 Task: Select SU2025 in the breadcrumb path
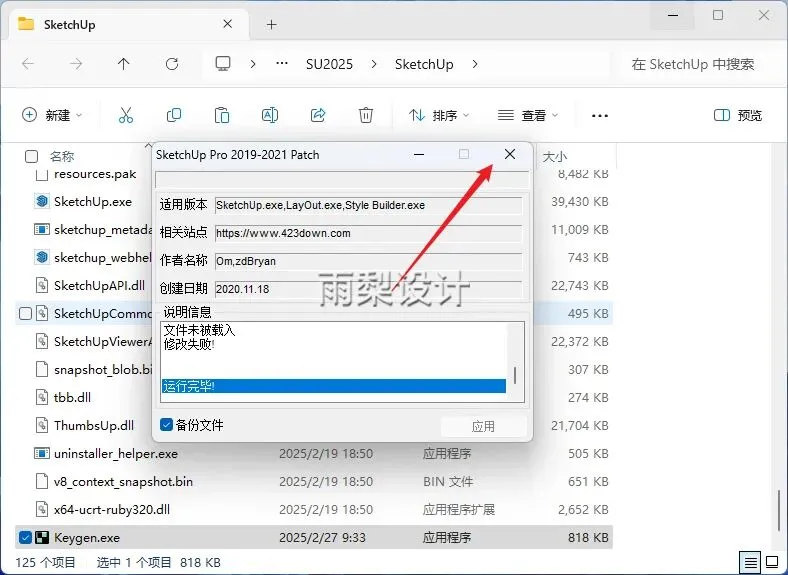click(x=329, y=64)
